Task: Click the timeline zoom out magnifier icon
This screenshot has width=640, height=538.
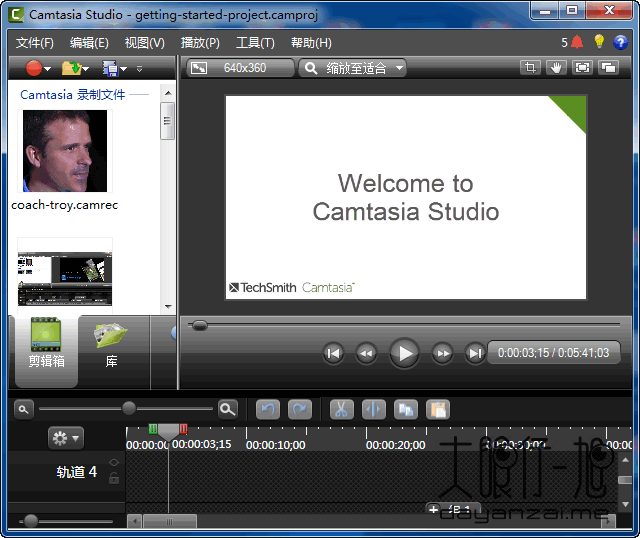Action: click(24, 409)
